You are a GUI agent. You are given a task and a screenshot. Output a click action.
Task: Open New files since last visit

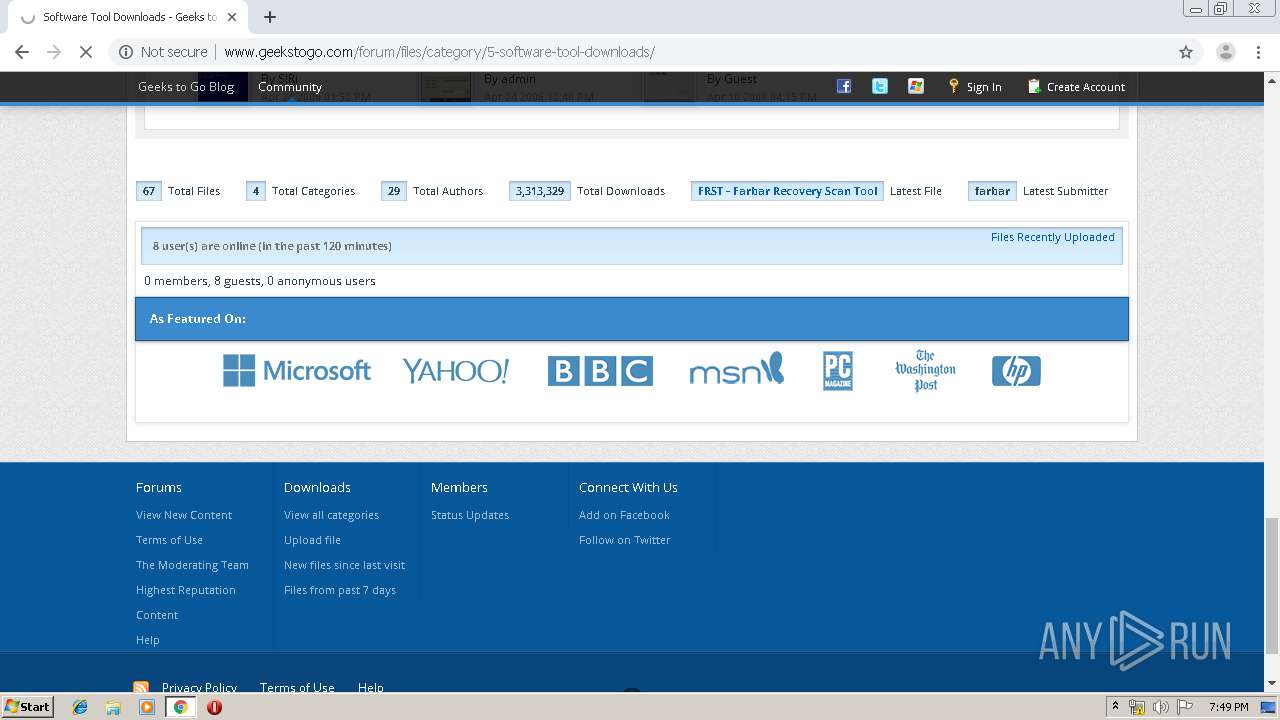tap(344, 565)
